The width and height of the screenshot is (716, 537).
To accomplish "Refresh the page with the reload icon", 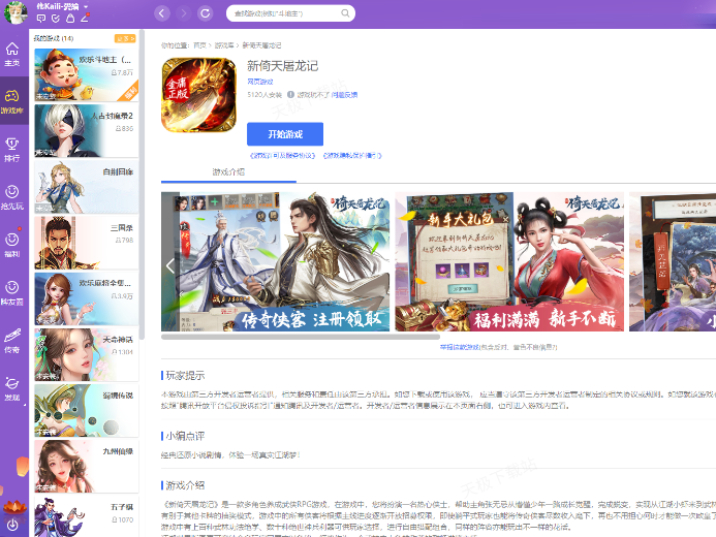I will 205,13.
